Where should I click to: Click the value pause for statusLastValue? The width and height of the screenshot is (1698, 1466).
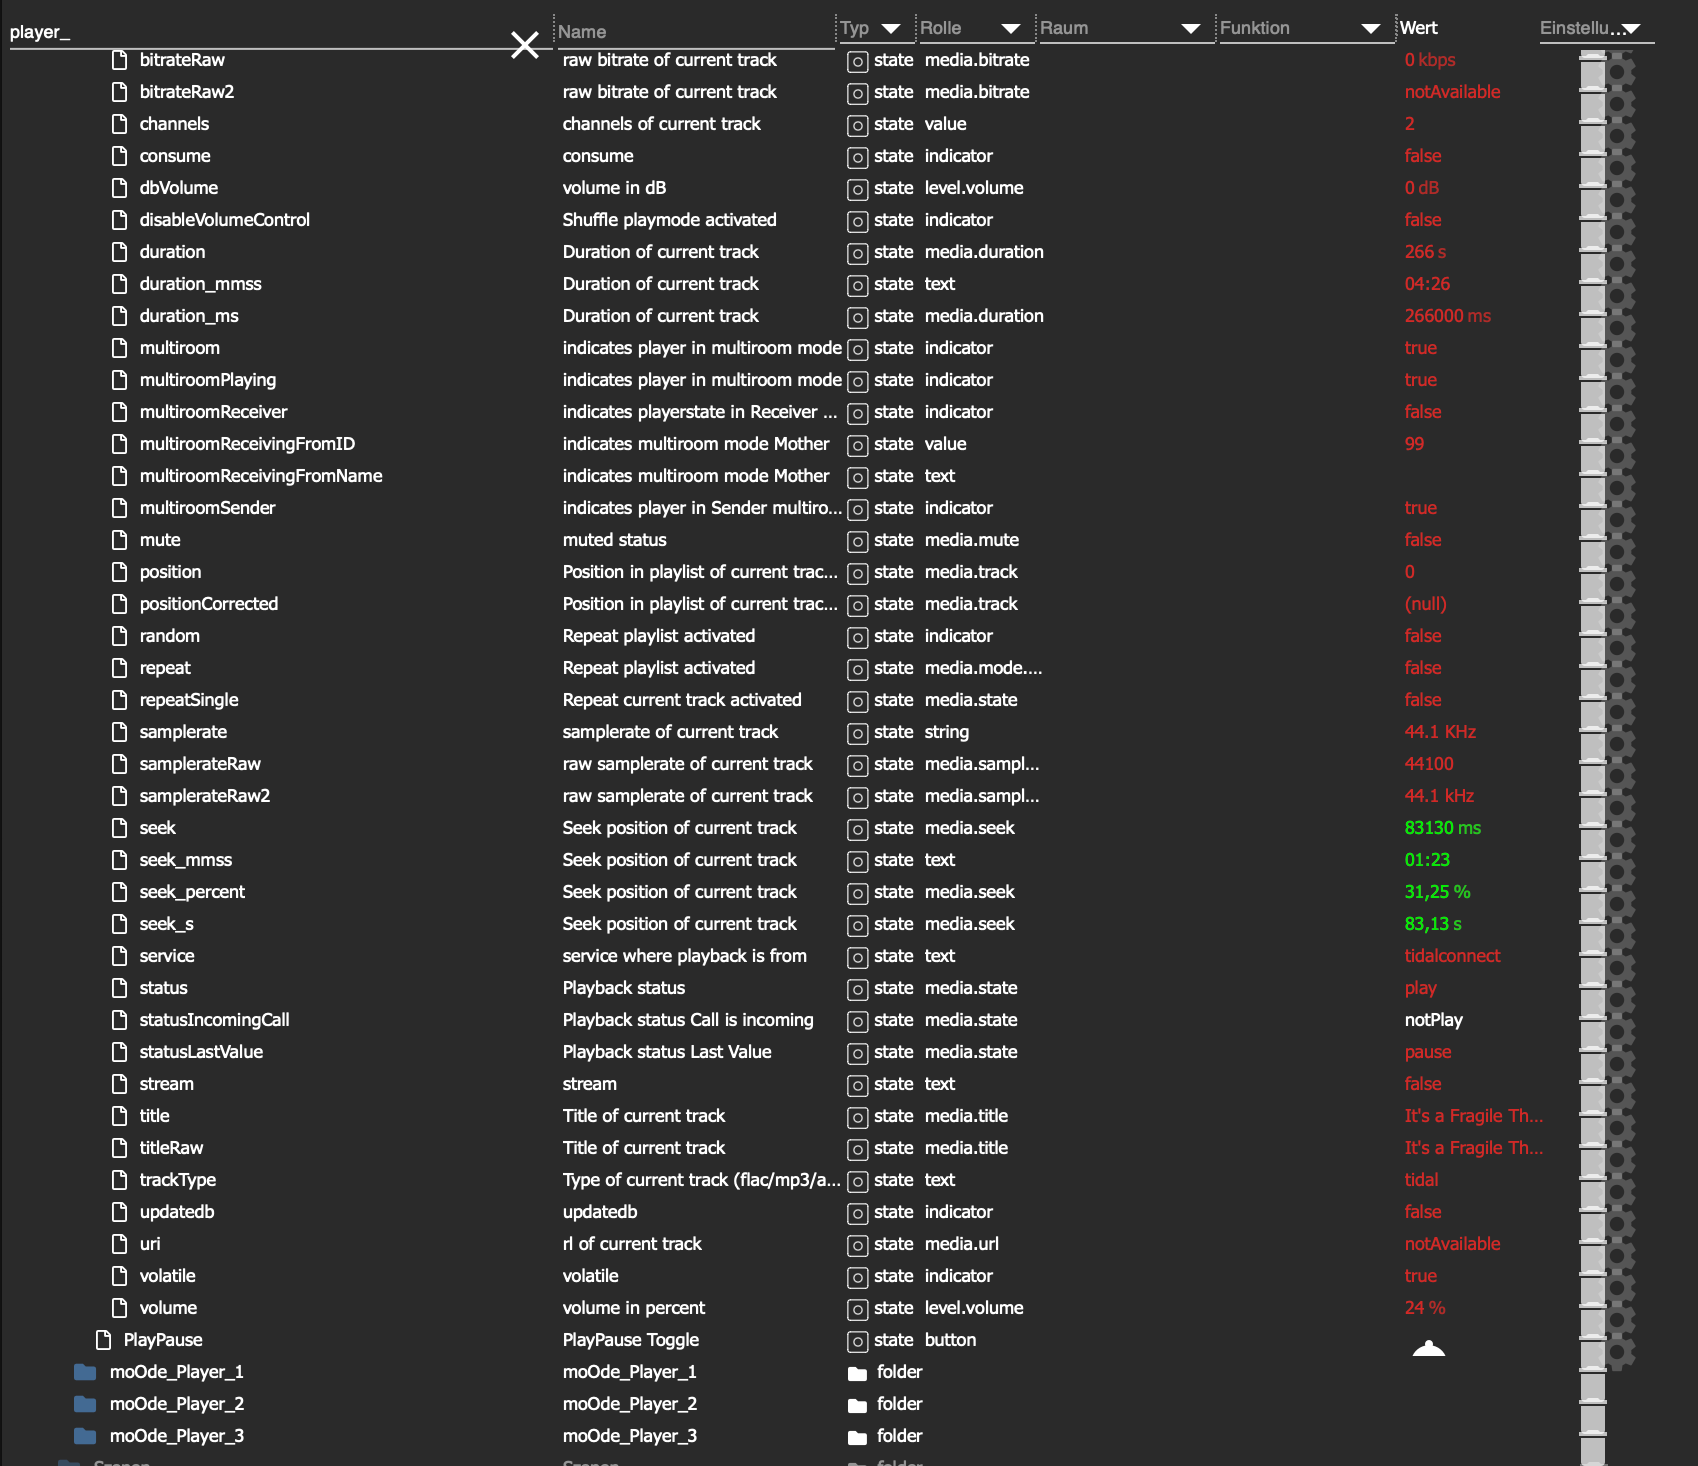click(1427, 1052)
